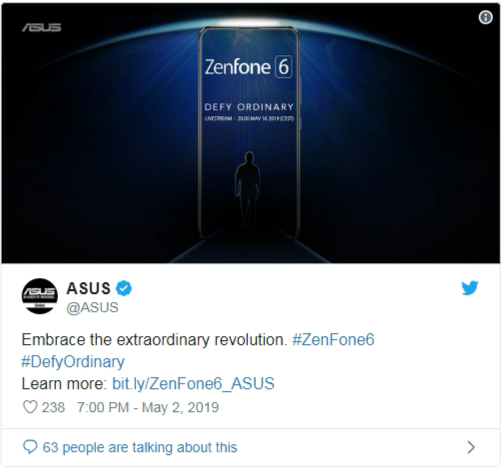Click the ASUS display name
502x468 pixels.
click(x=89, y=288)
